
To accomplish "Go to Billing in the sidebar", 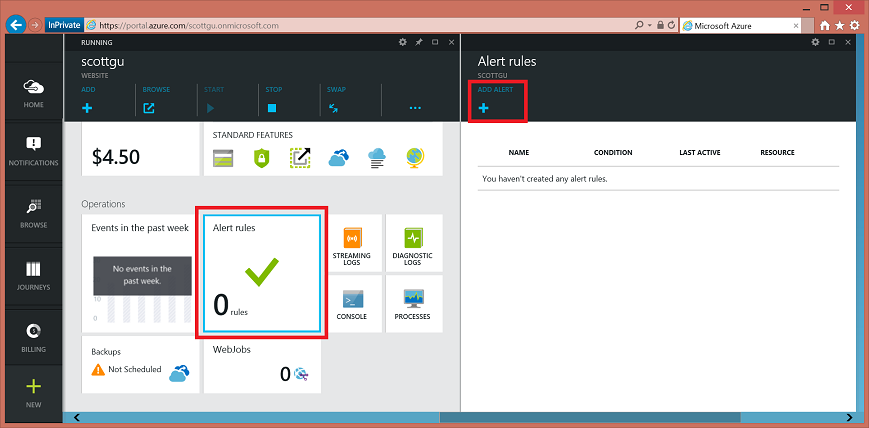I will click(x=33, y=338).
